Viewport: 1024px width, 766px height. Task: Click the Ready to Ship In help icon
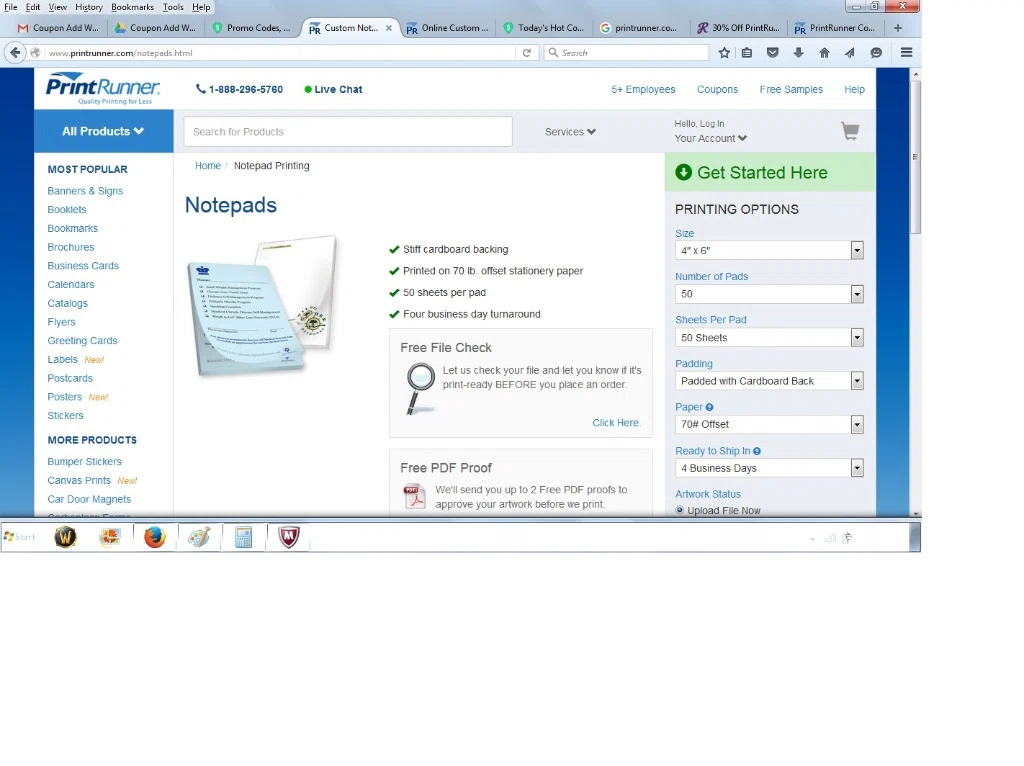(x=757, y=451)
